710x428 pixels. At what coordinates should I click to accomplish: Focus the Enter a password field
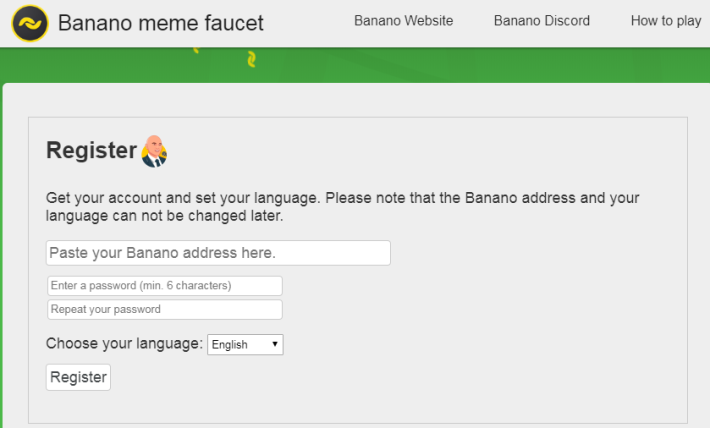[165, 286]
